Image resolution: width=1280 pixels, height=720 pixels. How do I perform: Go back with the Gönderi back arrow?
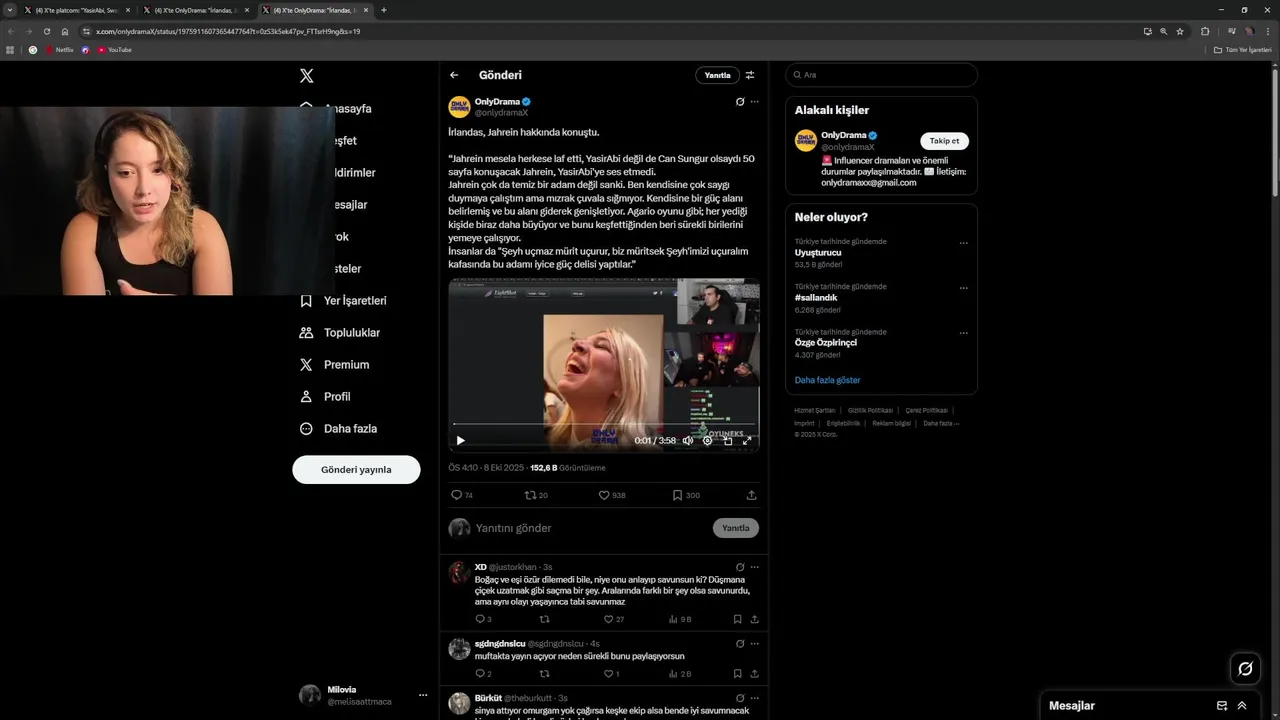pos(454,75)
